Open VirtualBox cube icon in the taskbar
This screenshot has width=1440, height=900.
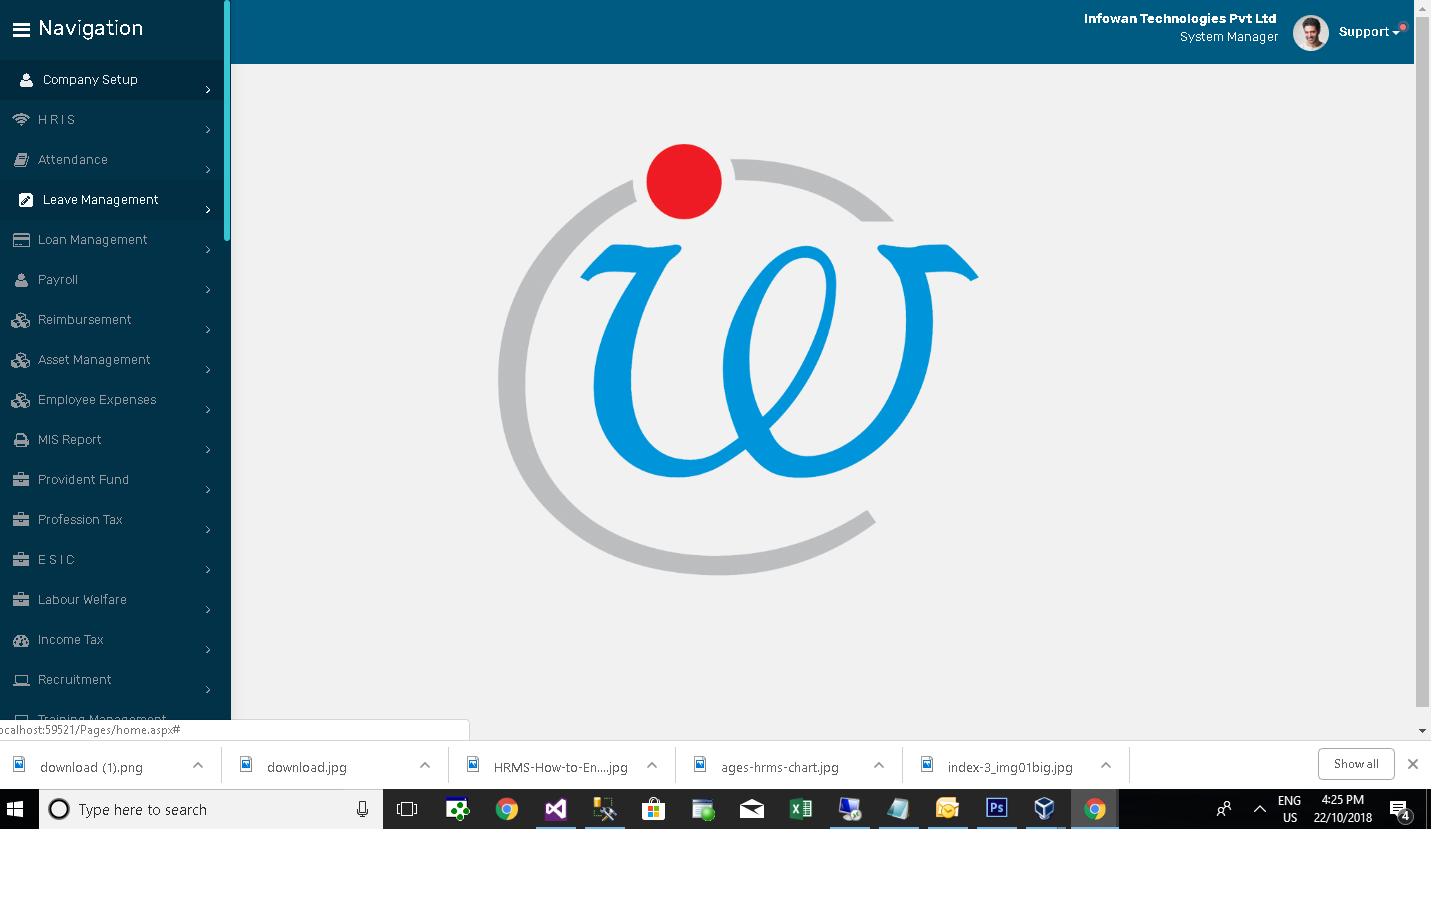click(x=1044, y=808)
